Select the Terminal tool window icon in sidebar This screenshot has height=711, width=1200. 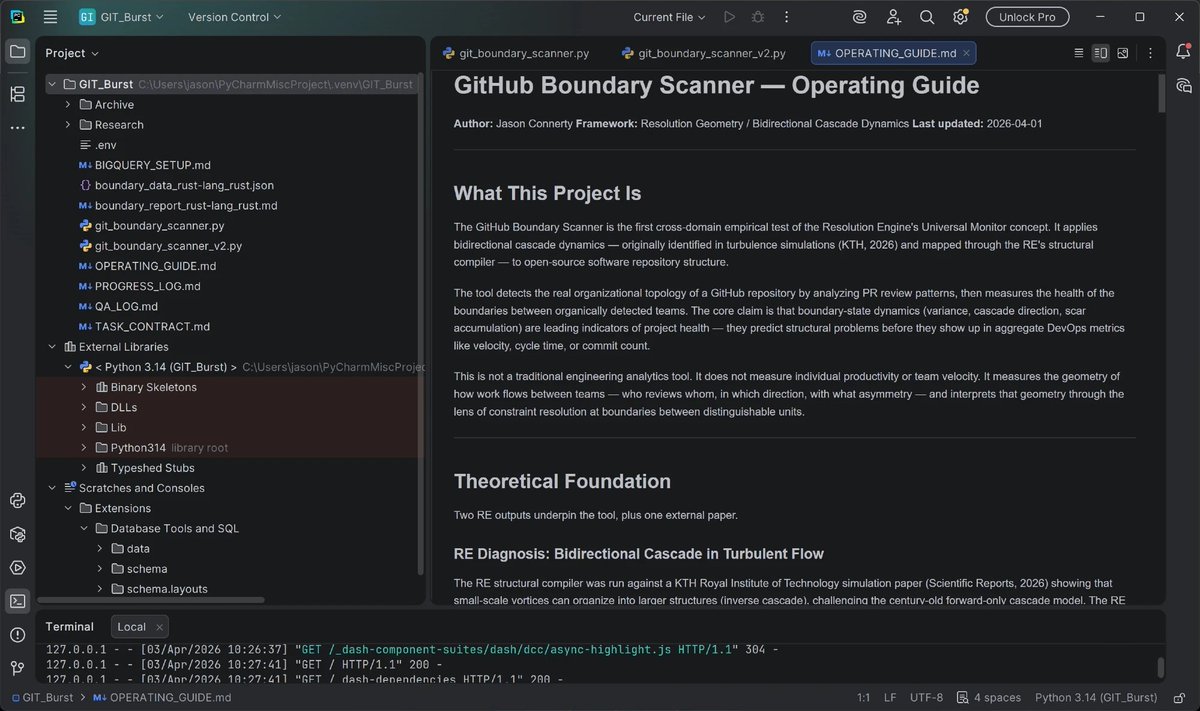17,601
